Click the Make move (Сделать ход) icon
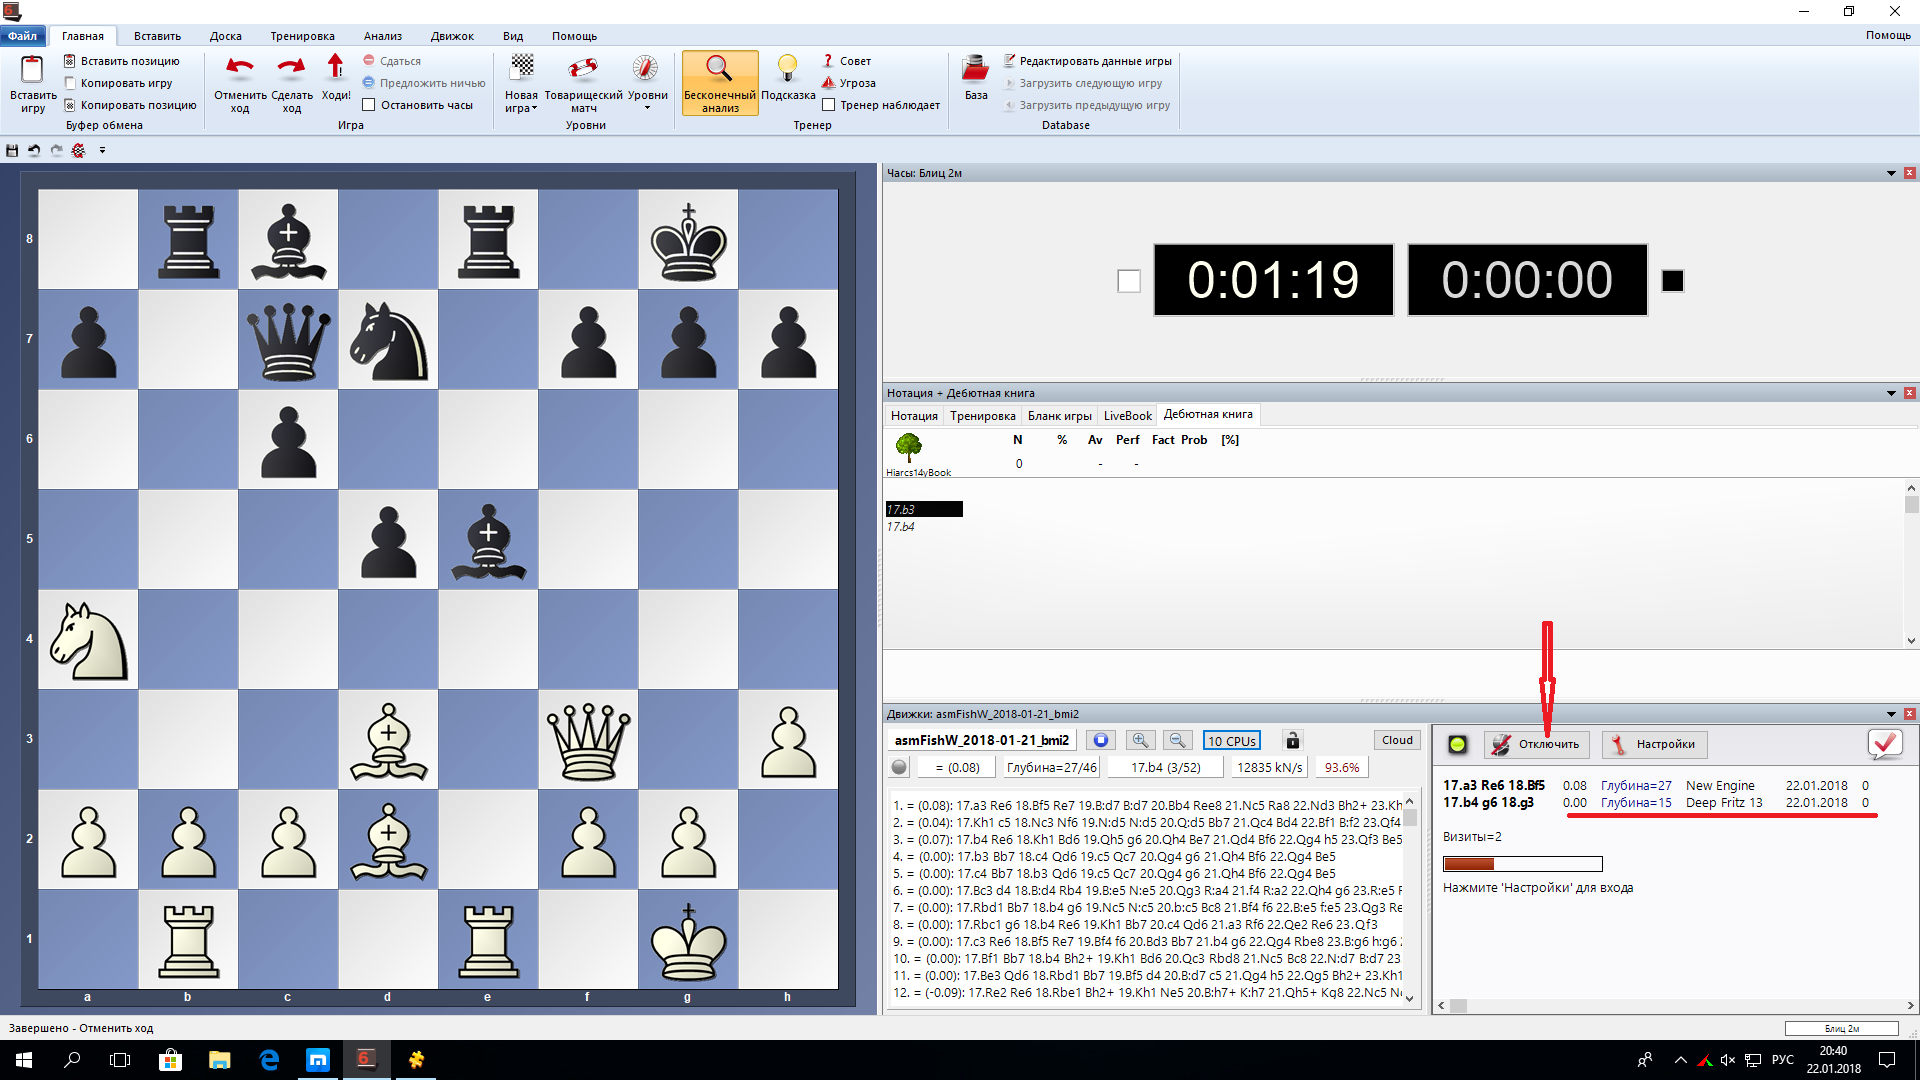The height and width of the screenshot is (1080, 1920). [291, 68]
